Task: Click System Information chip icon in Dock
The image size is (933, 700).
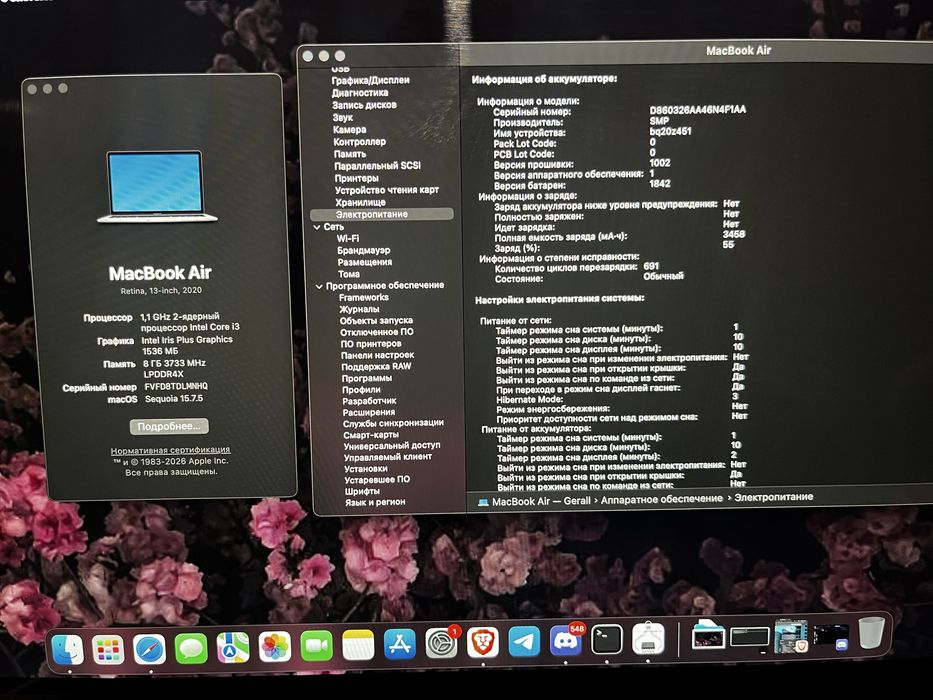Action: 648,639
